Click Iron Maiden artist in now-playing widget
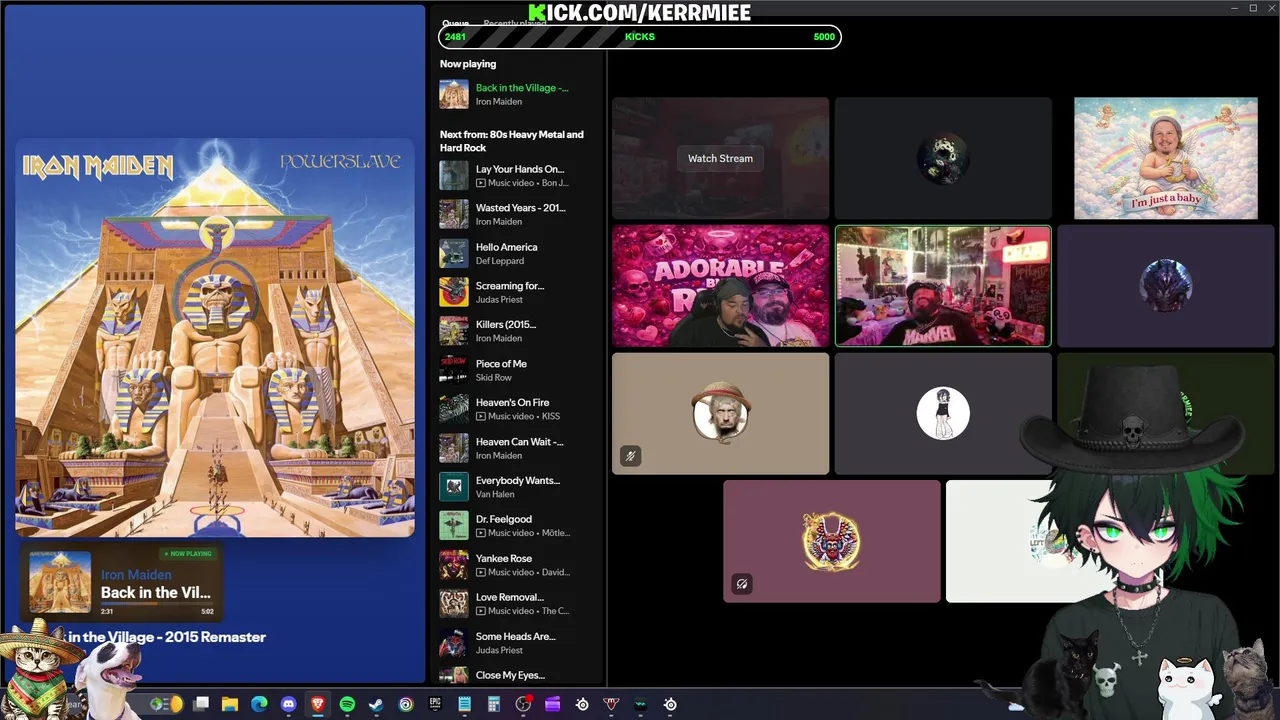This screenshot has height=720, width=1280. click(x=136, y=575)
